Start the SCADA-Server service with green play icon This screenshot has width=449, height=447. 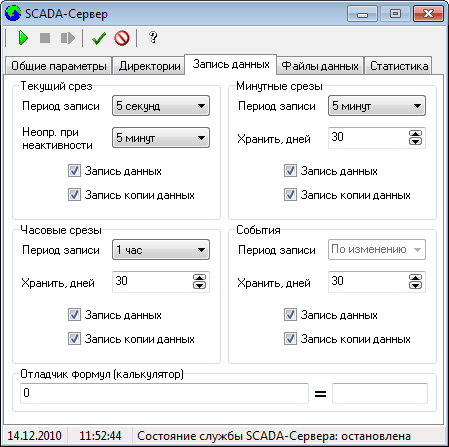23,38
